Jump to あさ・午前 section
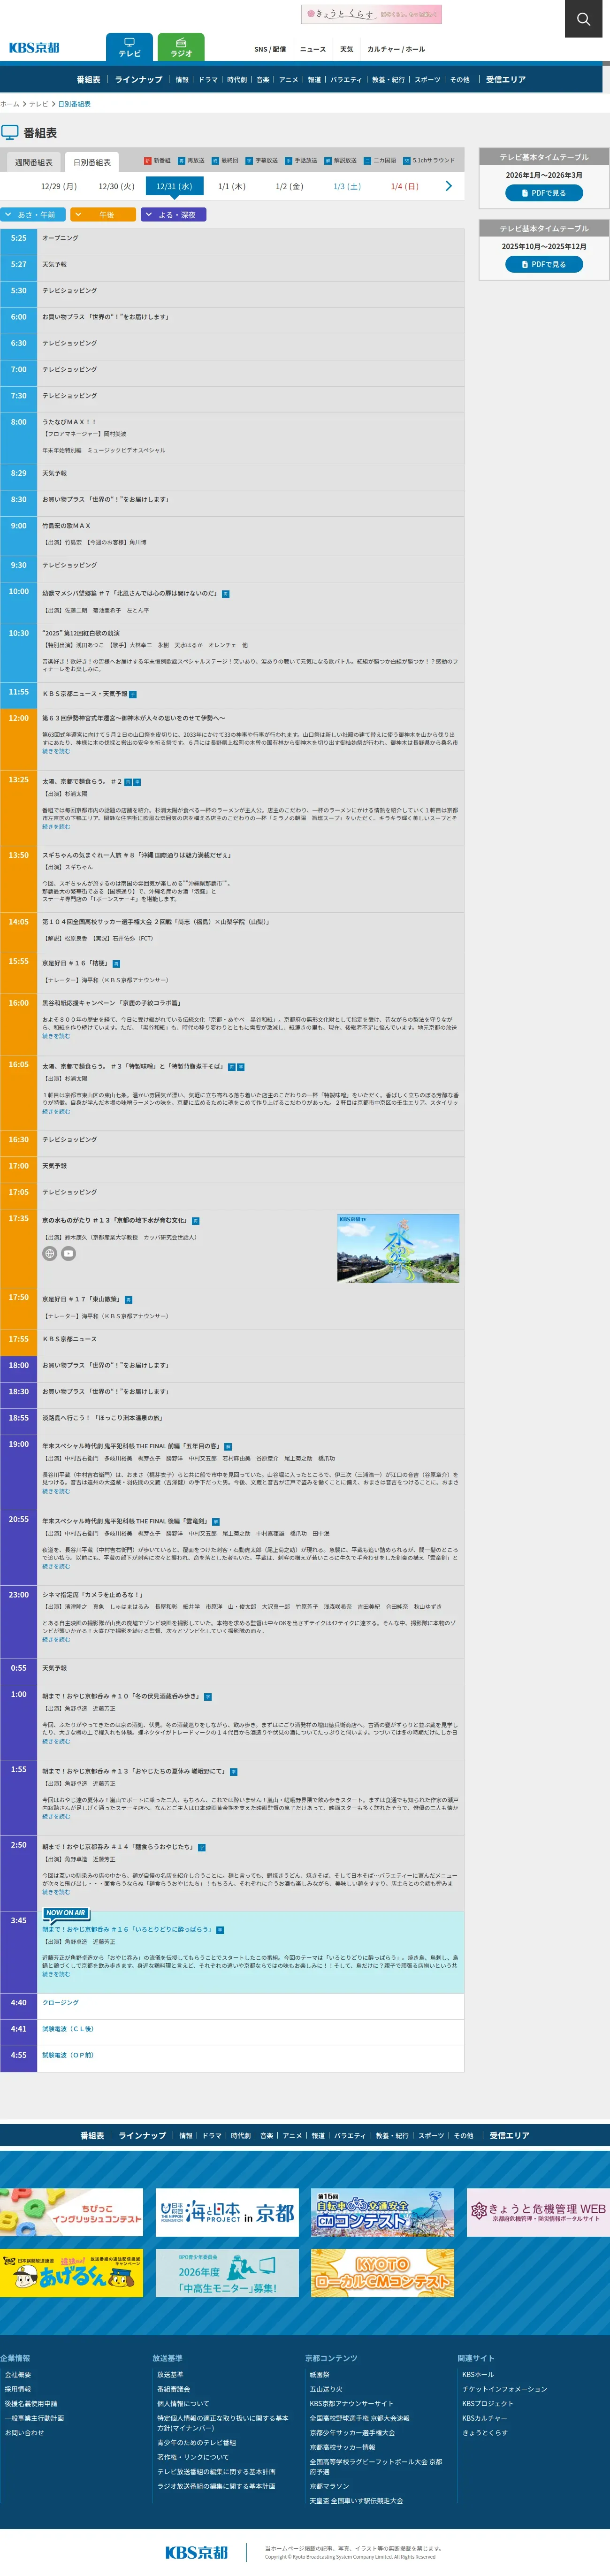Screen dimensions: 610x2576 pos(33,214)
